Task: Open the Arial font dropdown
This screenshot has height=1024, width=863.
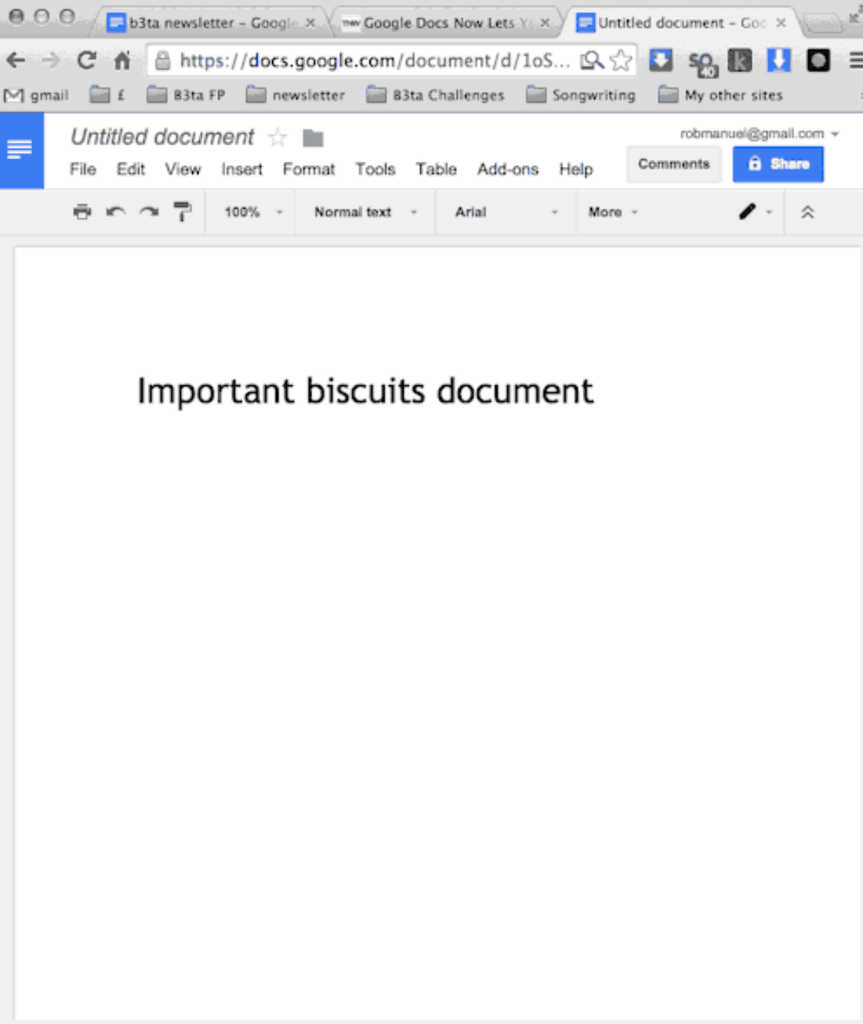Action: [x=506, y=212]
